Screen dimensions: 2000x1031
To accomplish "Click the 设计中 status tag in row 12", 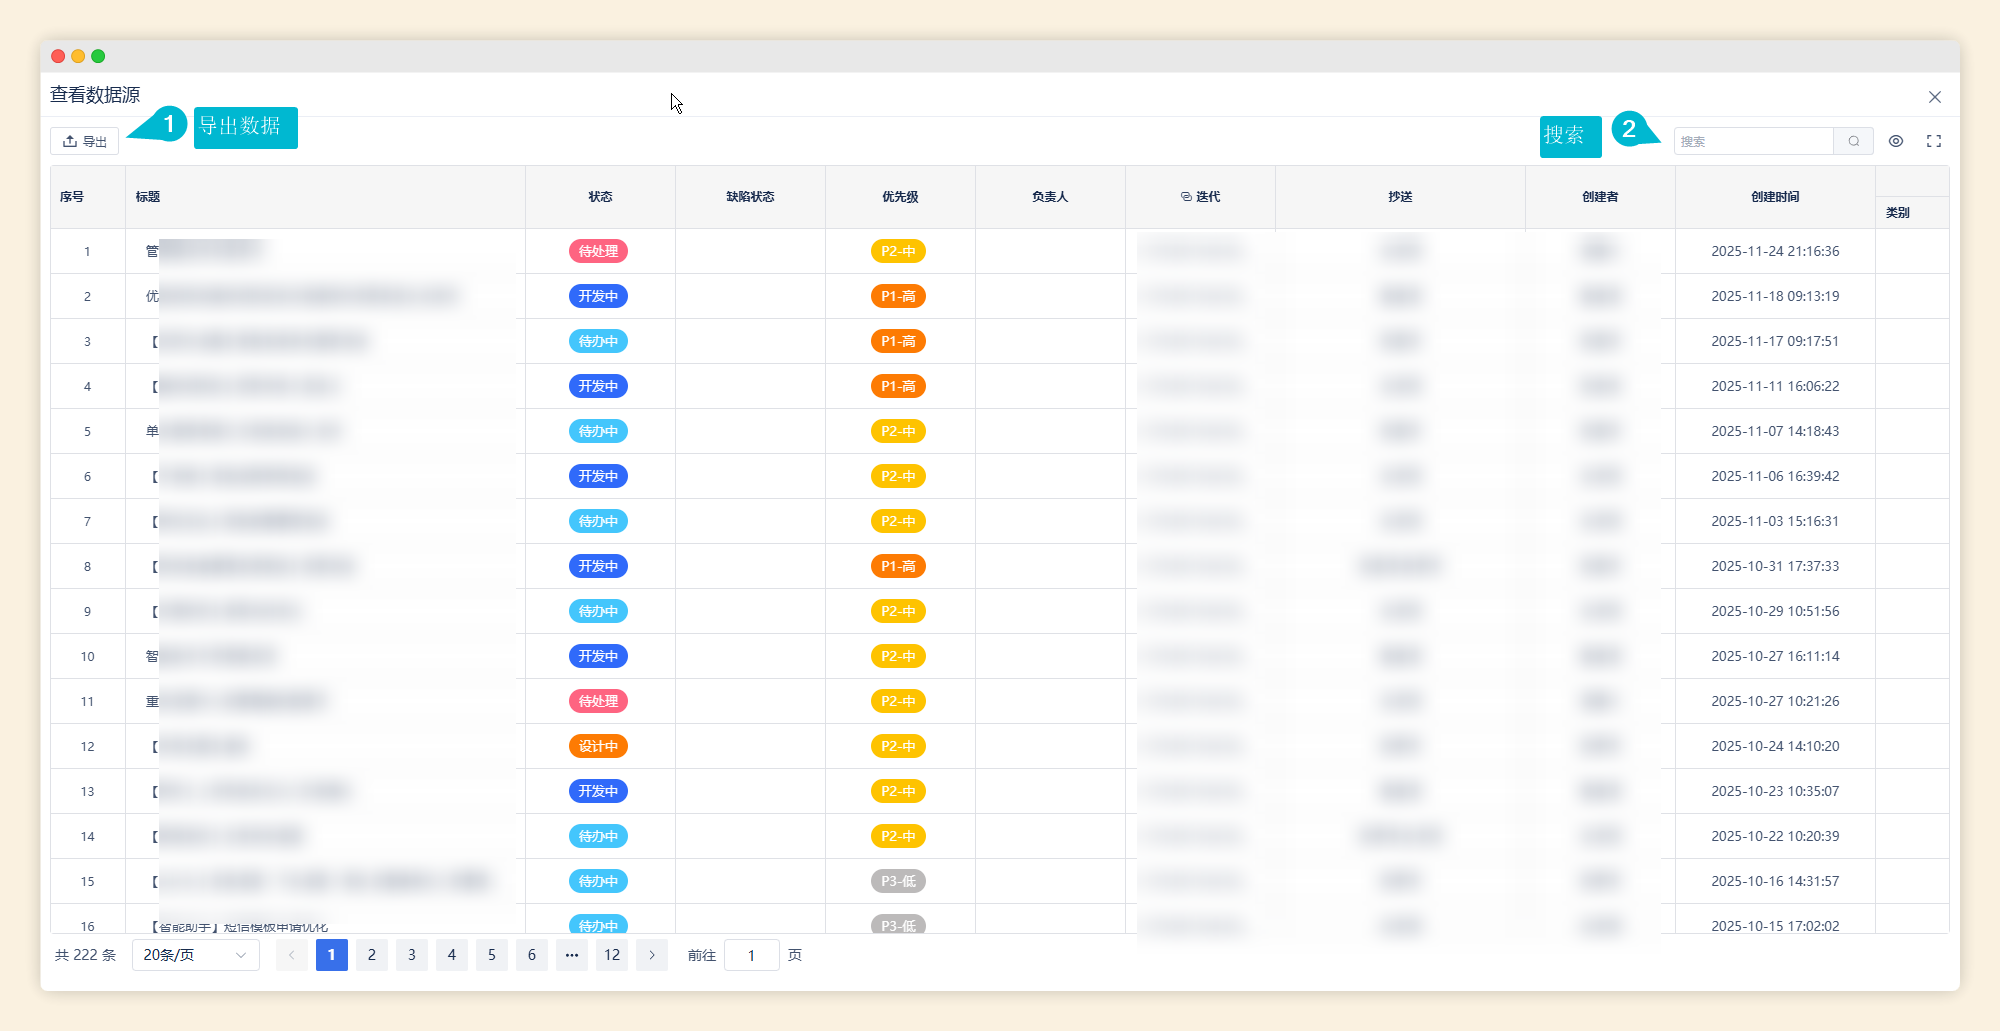I will coord(598,746).
